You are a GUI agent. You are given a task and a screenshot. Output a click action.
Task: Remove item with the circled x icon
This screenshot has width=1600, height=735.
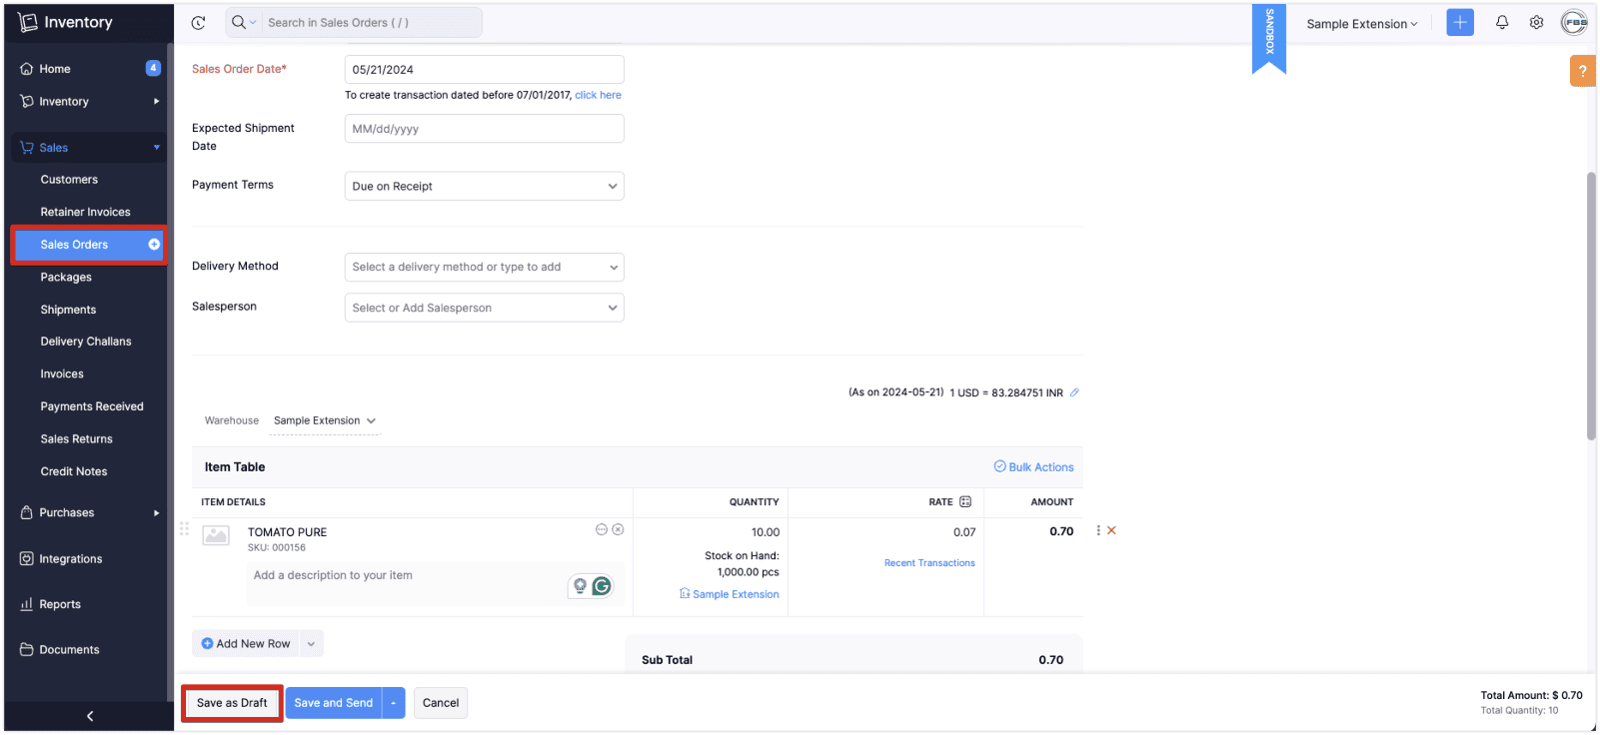tap(618, 529)
